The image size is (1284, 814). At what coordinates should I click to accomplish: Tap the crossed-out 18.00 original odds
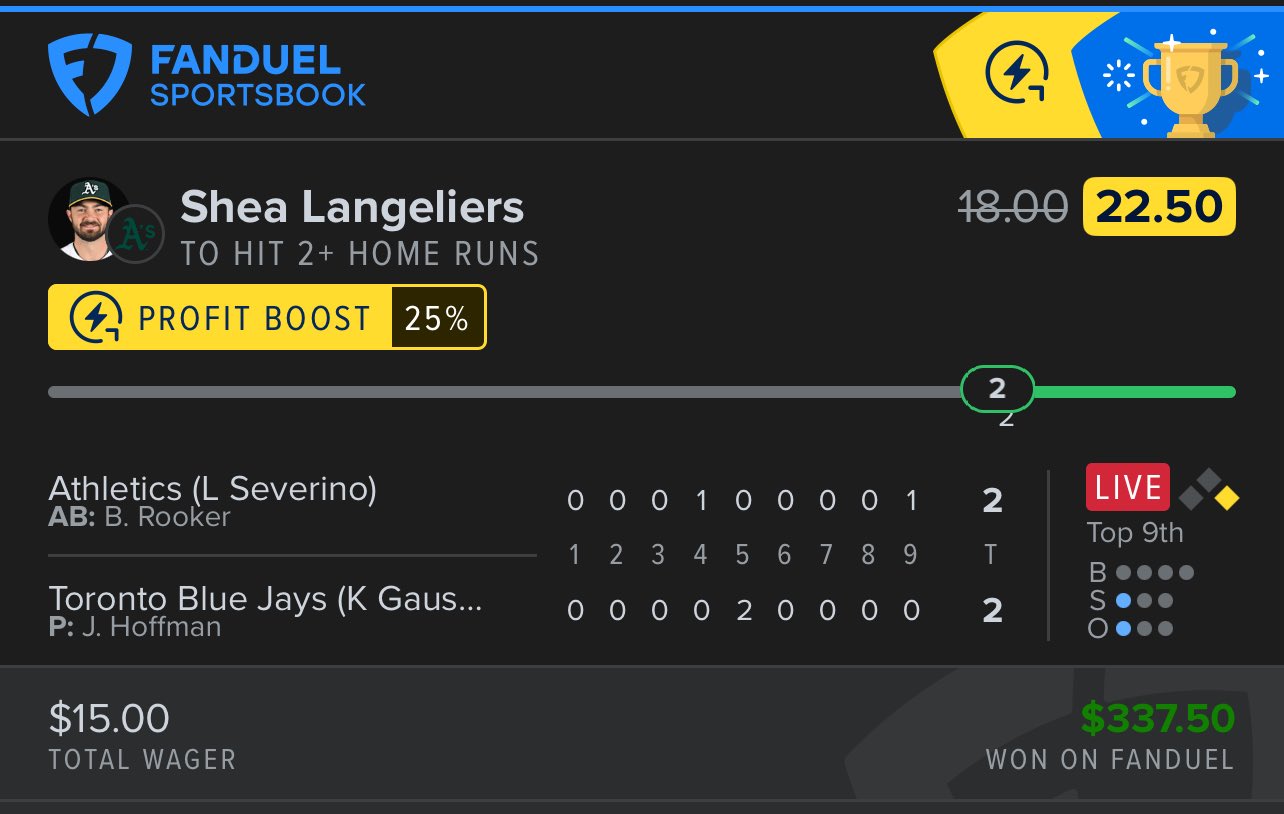tap(1013, 207)
